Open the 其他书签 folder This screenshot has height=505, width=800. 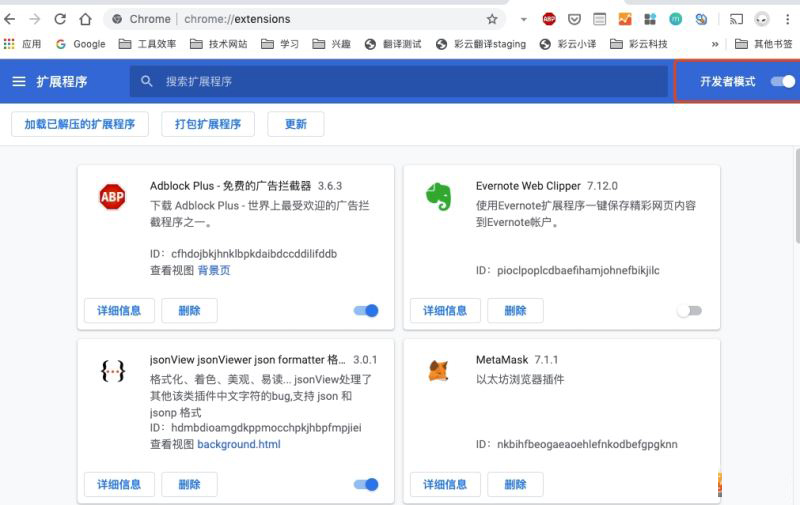click(x=764, y=44)
